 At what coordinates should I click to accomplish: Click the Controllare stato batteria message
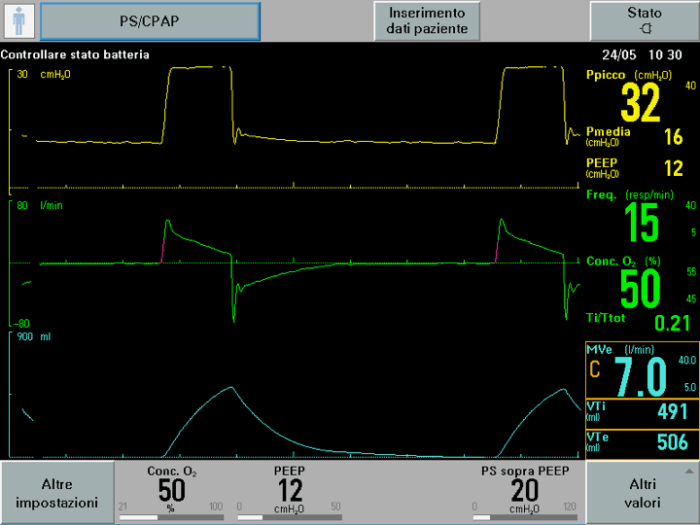click(x=76, y=54)
